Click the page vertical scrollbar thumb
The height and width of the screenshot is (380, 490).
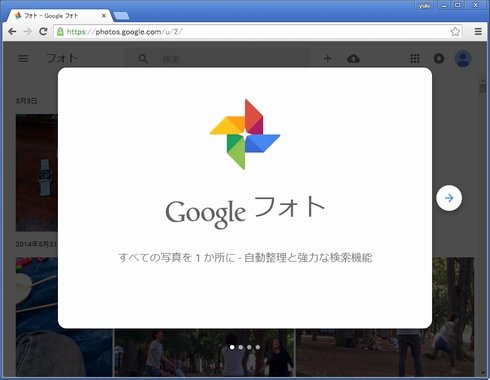482,88
